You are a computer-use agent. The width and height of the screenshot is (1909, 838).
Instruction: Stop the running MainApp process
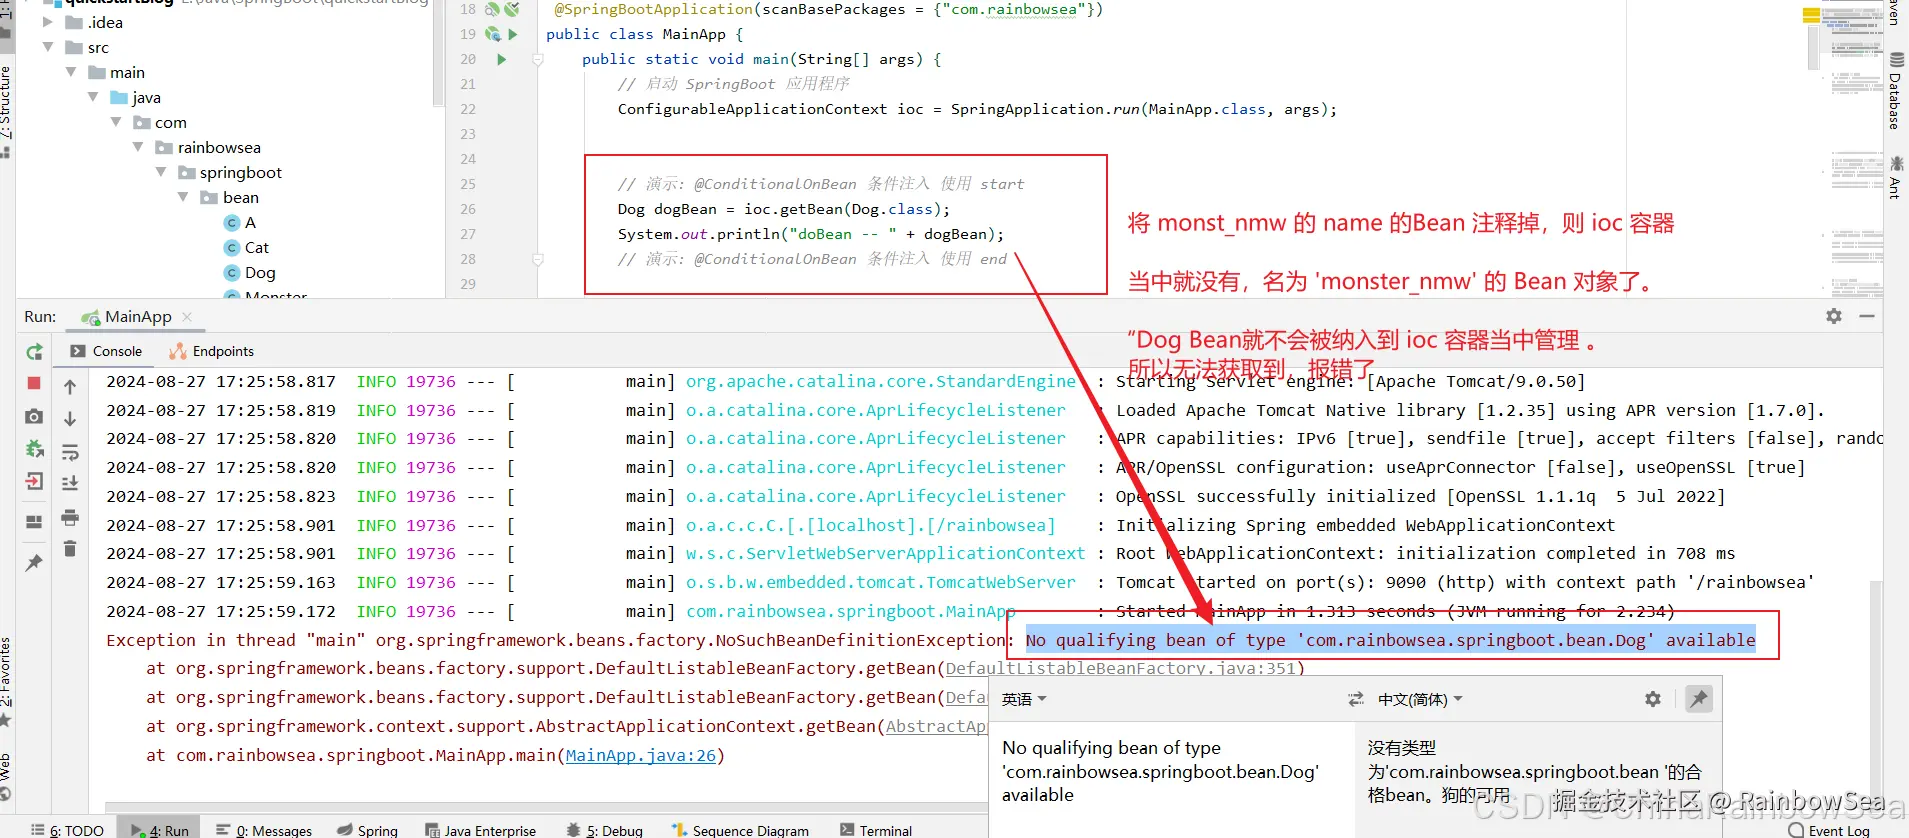click(x=34, y=383)
